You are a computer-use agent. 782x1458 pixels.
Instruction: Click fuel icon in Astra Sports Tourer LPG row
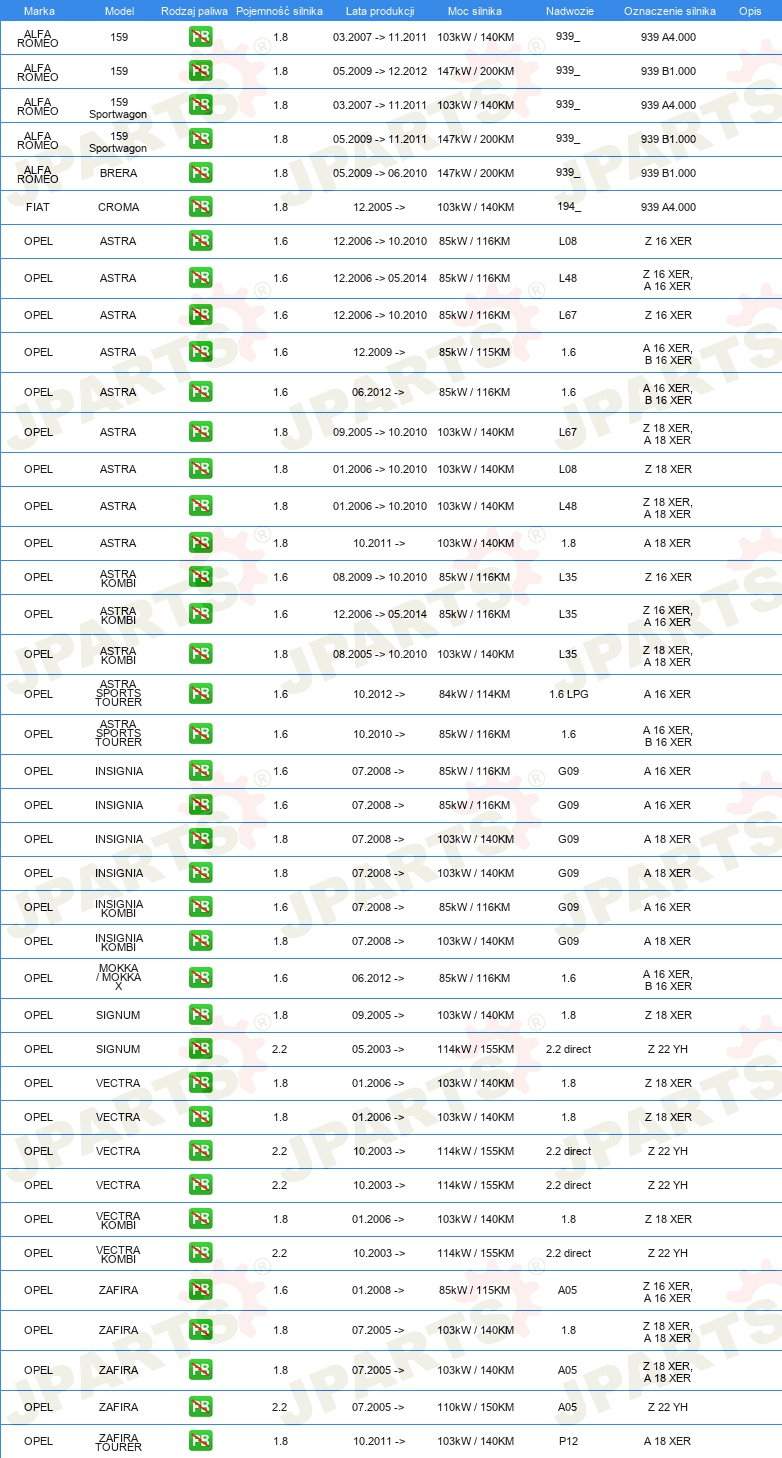coord(200,694)
